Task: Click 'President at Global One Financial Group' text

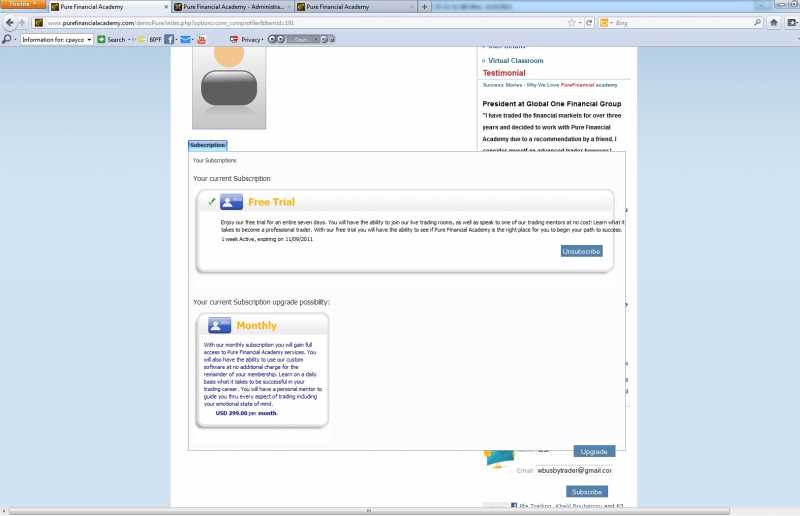Action: (552, 104)
